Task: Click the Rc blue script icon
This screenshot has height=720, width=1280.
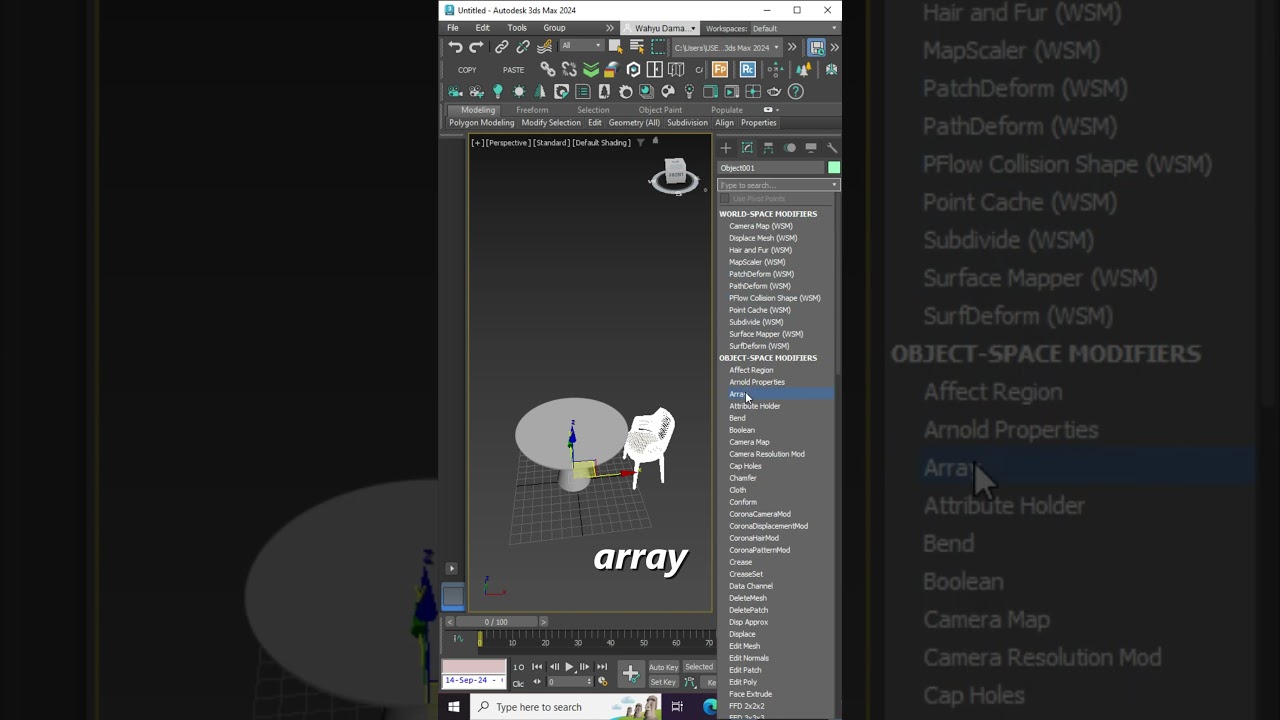Action: point(747,69)
